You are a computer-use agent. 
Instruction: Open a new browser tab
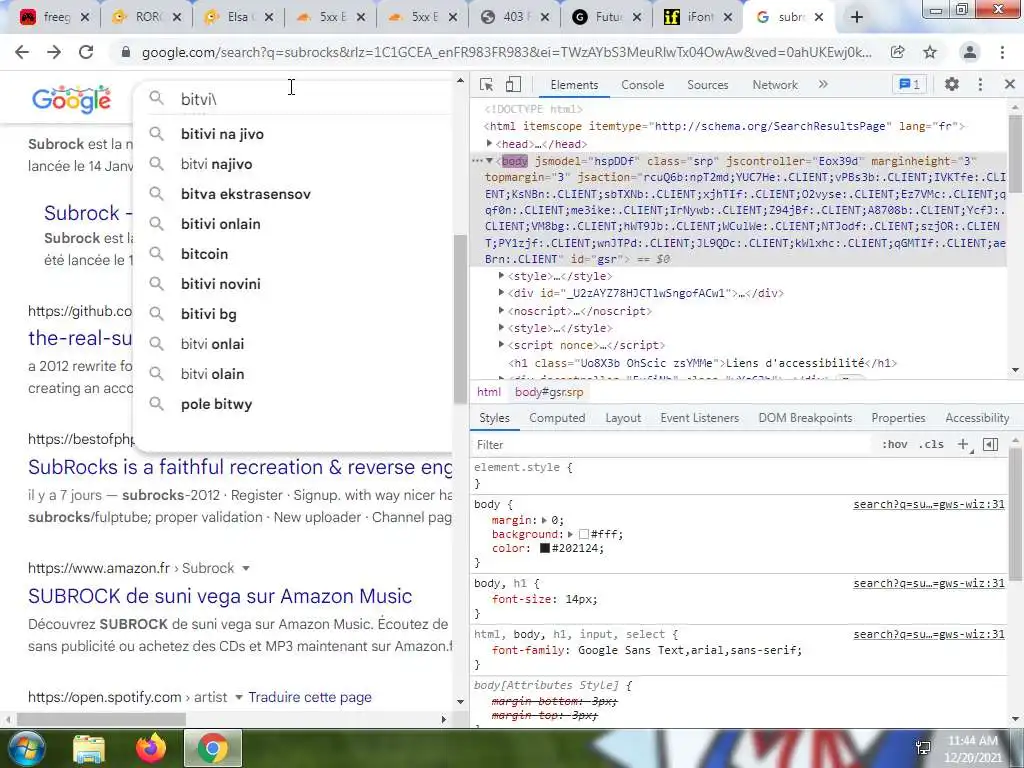click(857, 18)
